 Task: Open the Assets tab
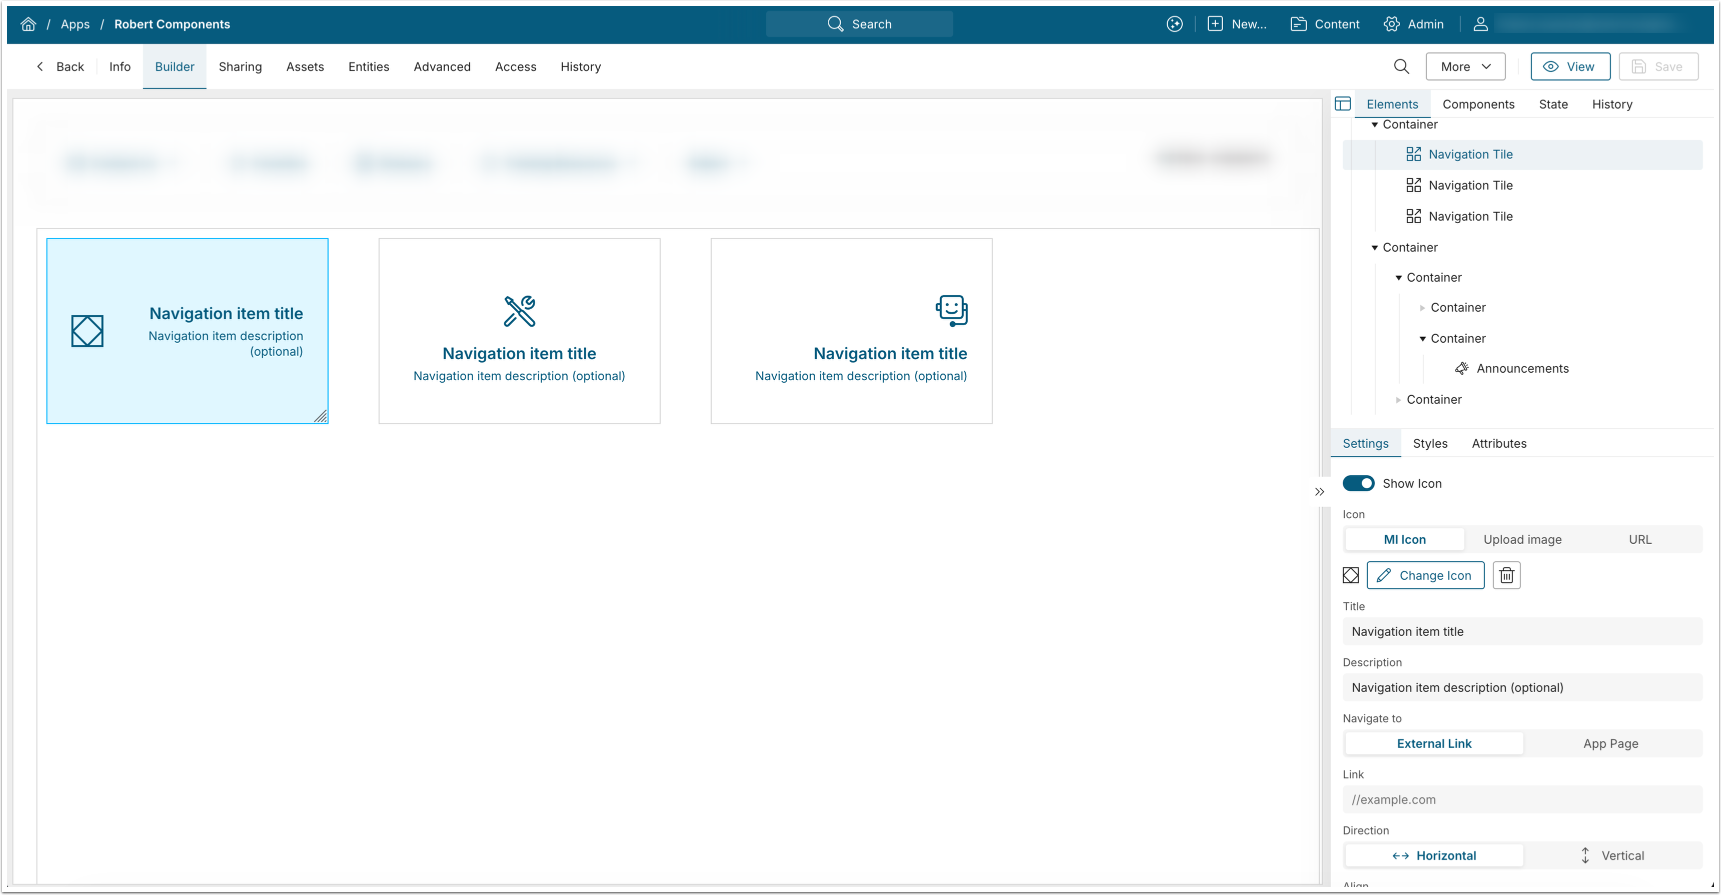pyautogui.click(x=305, y=67)
